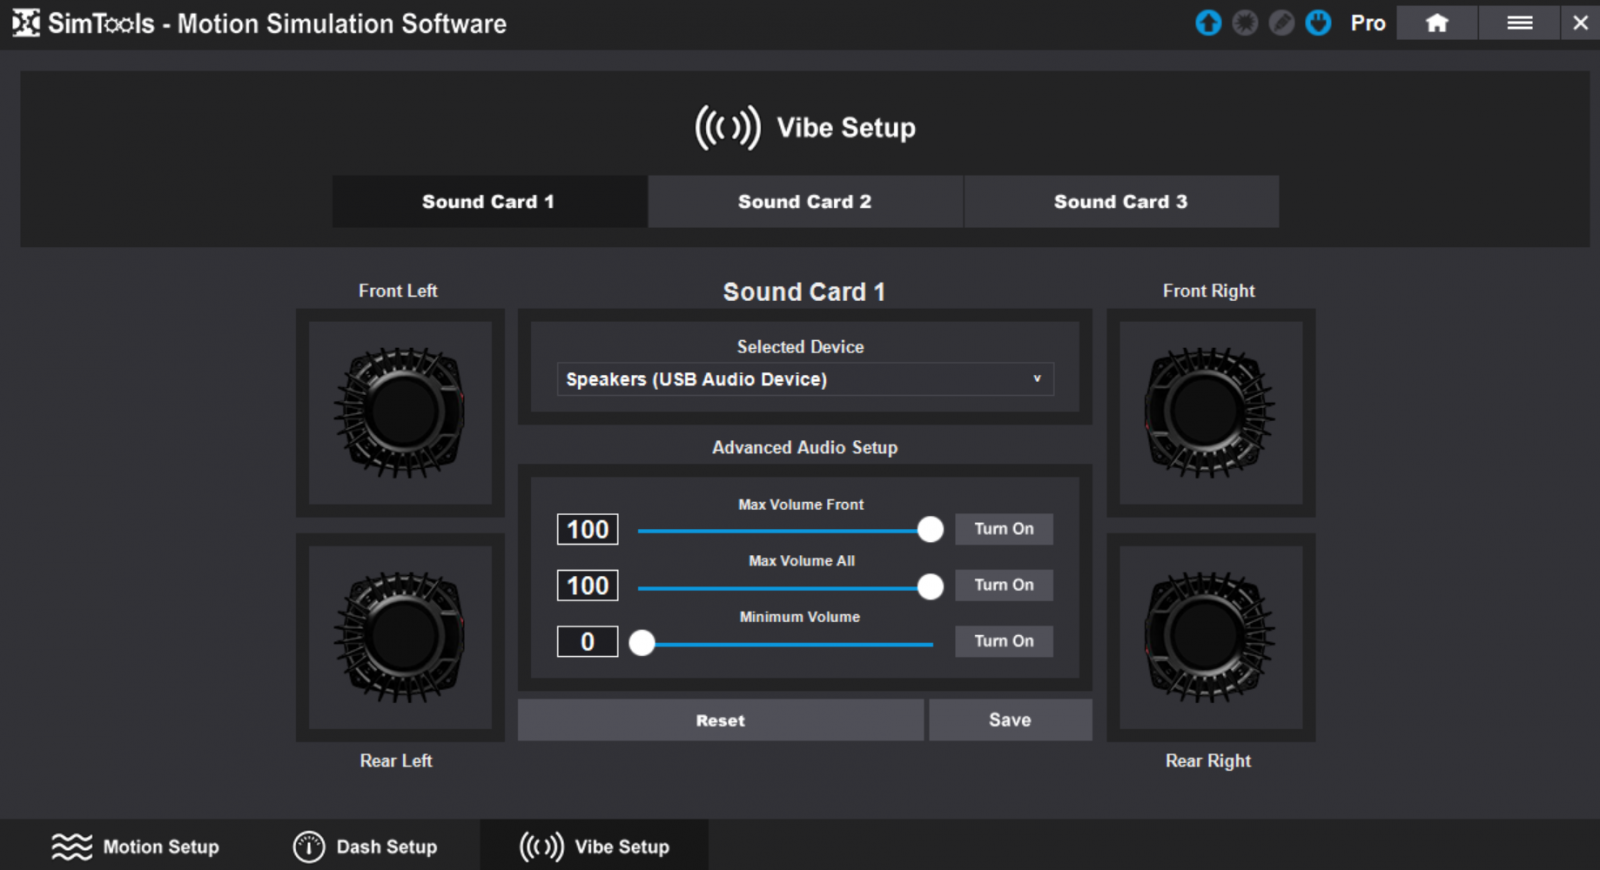Click the blue up-arrow status icon
This screenshot has height=870, width=1600.
tap(1208, 23)
